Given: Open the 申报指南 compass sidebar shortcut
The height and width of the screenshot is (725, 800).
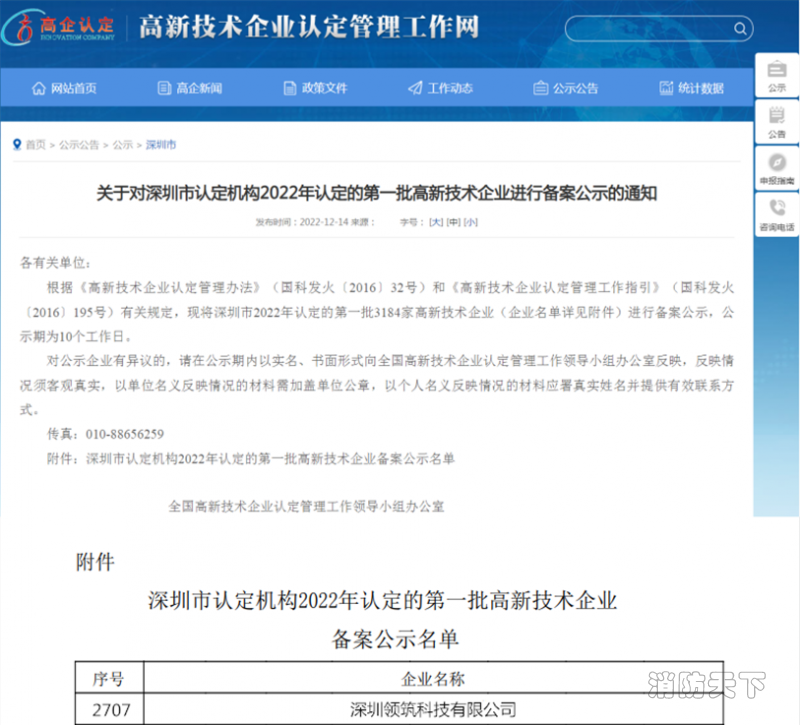Looking at the screenshot, I should (x=777, y=168).
